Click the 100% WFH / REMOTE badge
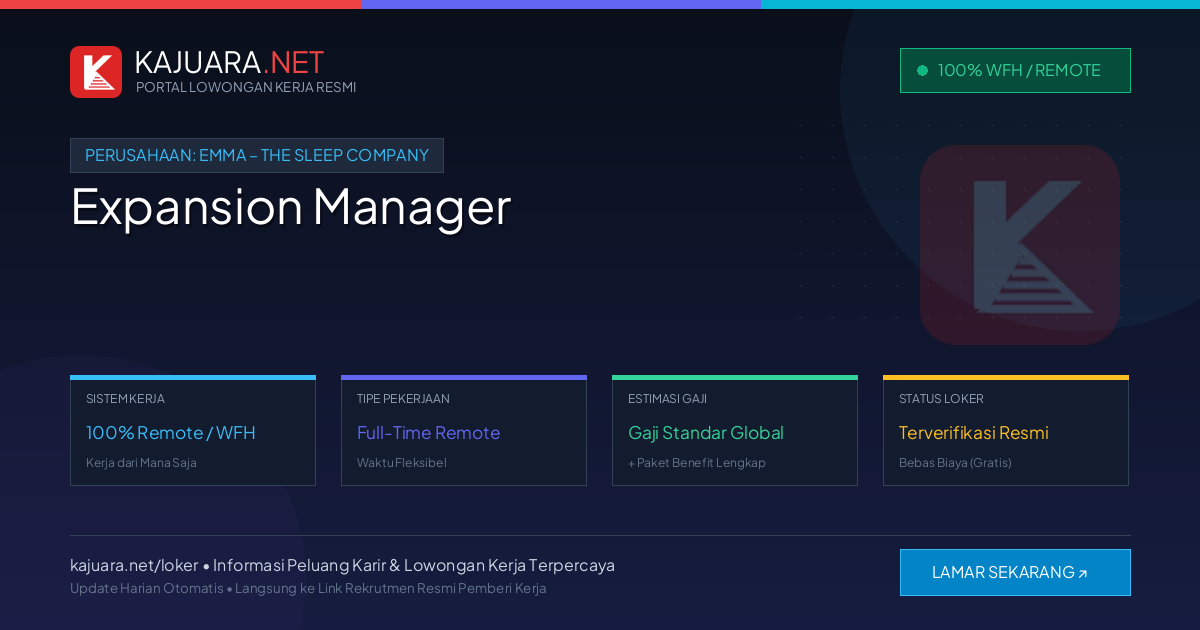 [1015, 70]
